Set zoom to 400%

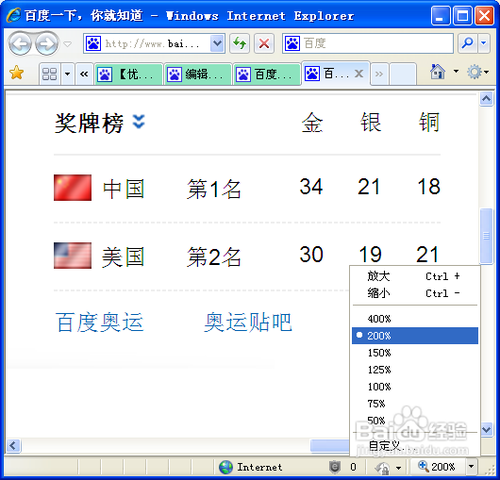point(415,319)
